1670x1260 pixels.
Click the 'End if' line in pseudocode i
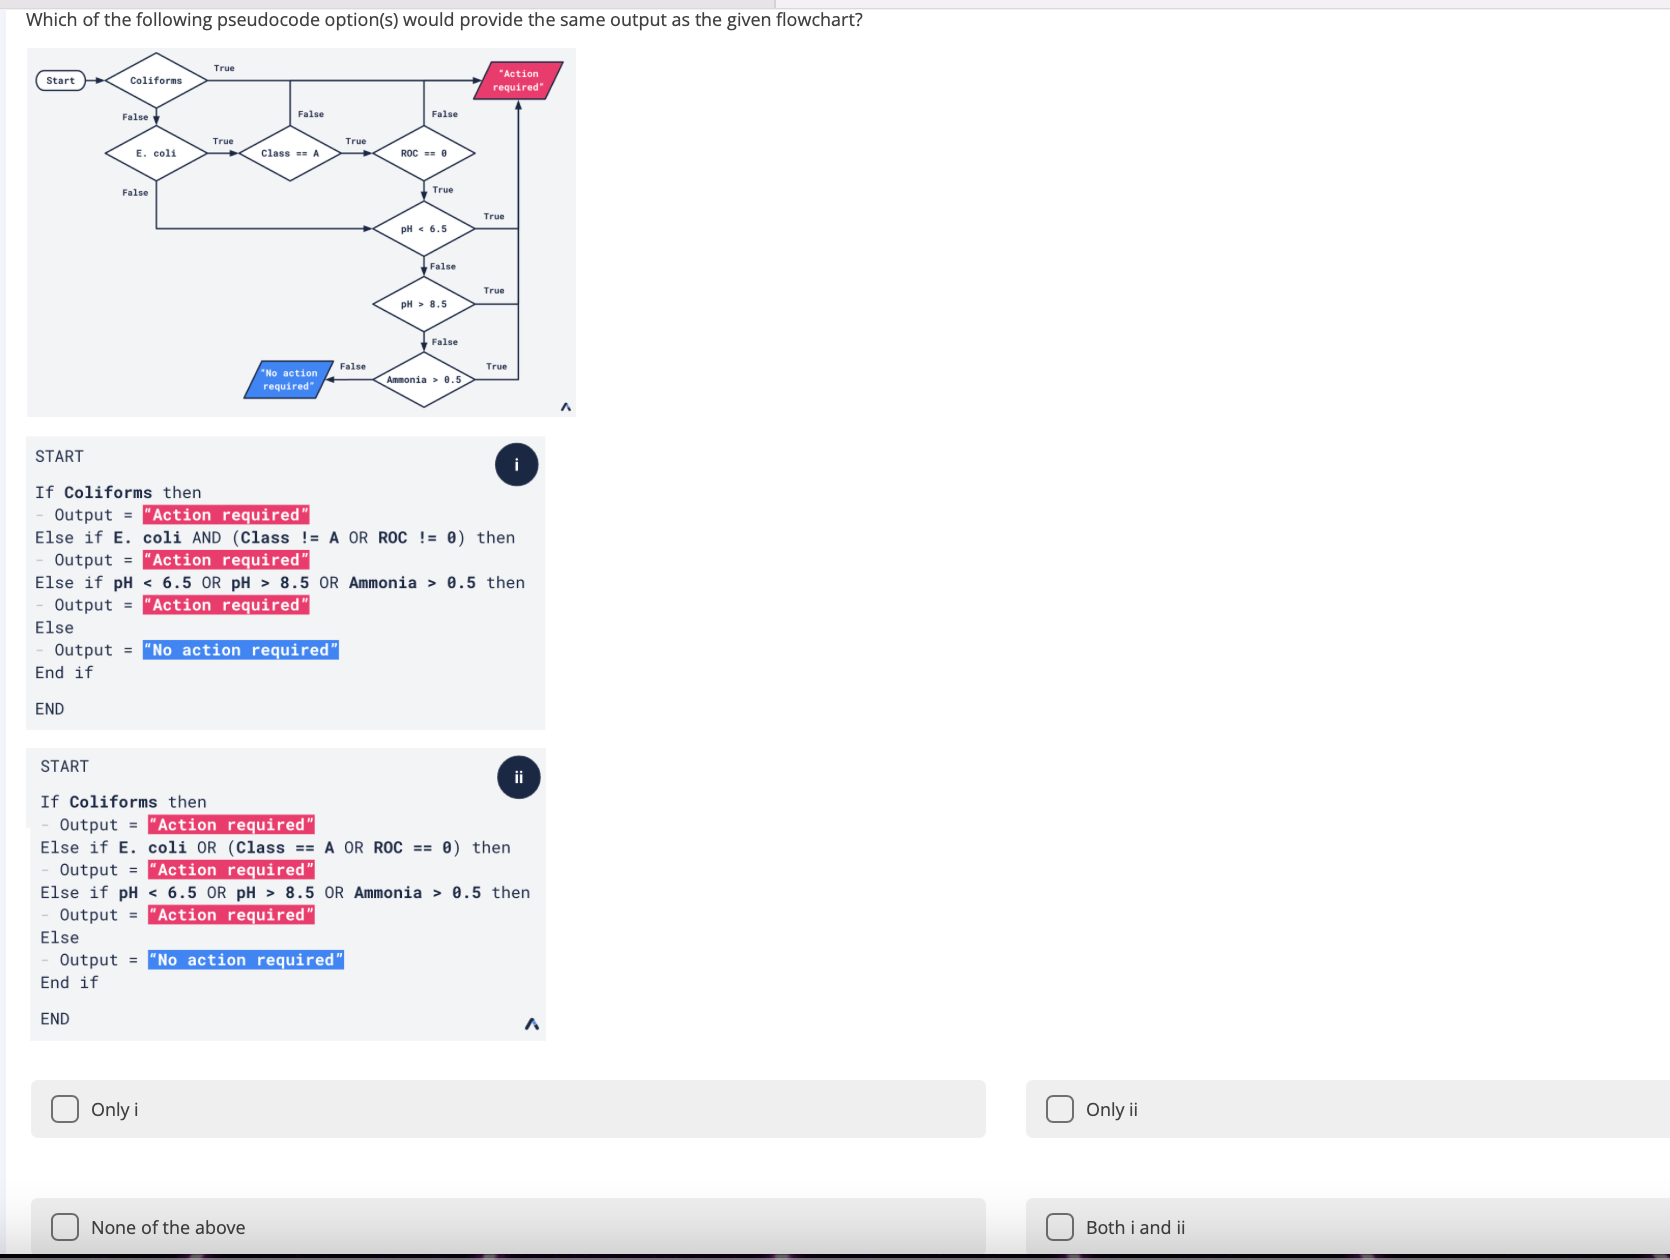64,672
